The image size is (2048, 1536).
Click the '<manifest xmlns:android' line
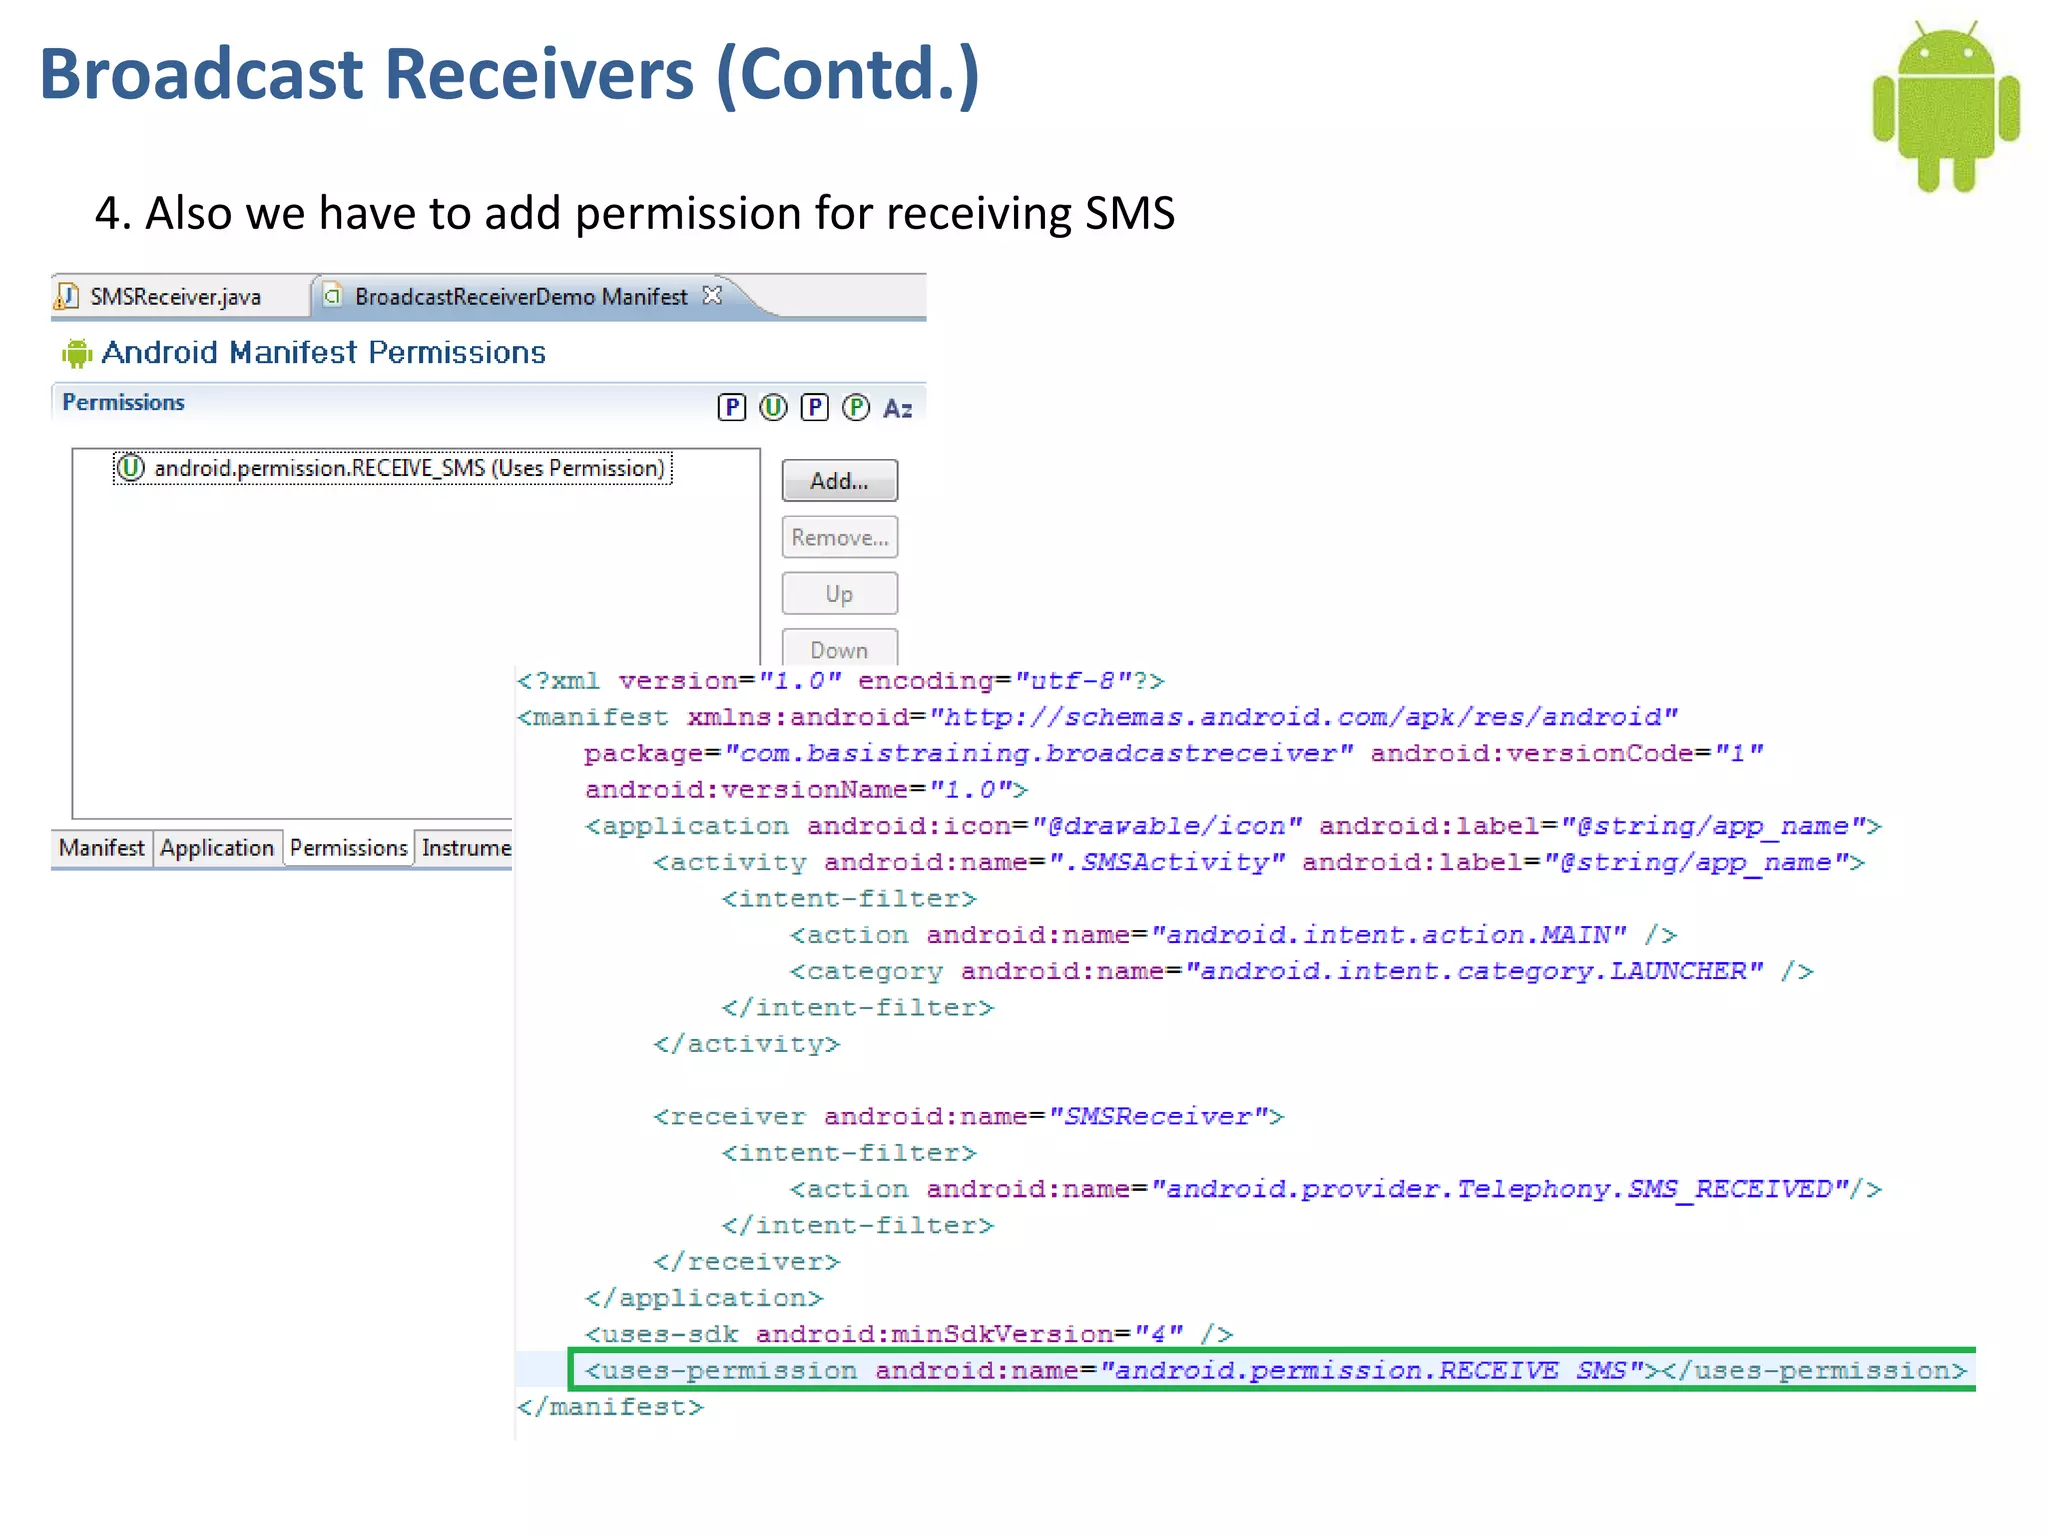(1097, 717)
